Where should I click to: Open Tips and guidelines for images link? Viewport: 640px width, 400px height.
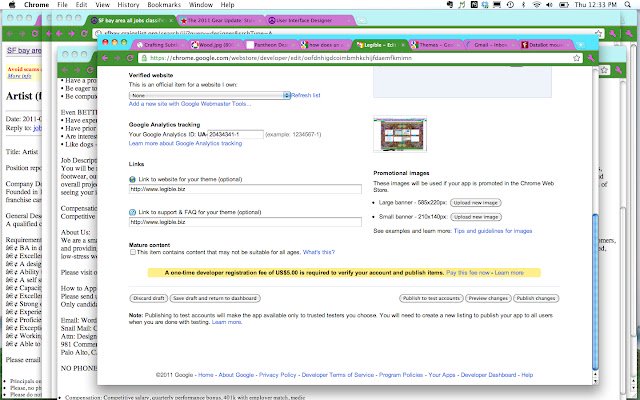(493, 231)
